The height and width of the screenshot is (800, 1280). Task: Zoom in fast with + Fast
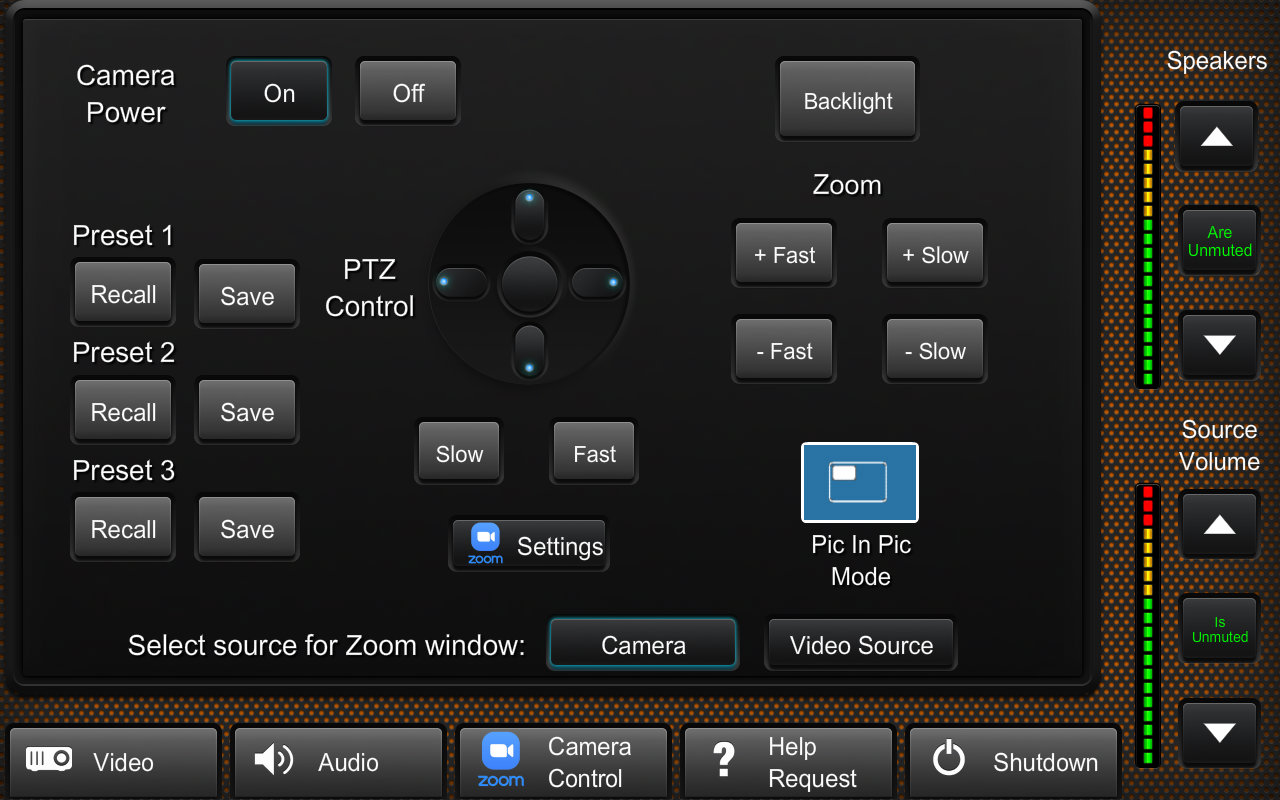784,254
